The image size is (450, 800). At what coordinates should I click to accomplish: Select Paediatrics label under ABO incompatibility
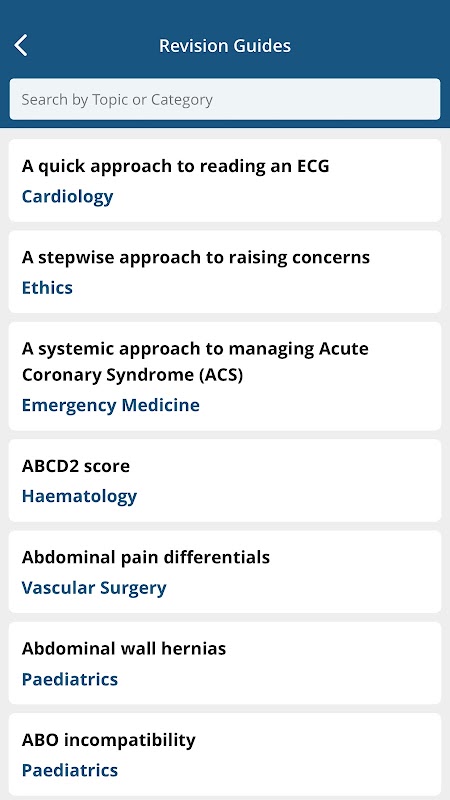pos(70,770)
